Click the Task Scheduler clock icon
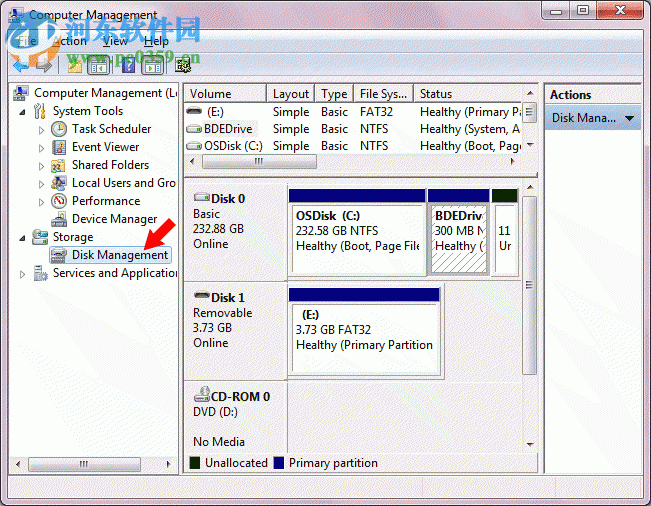This screenshot has height=506, width=651. 59,129
